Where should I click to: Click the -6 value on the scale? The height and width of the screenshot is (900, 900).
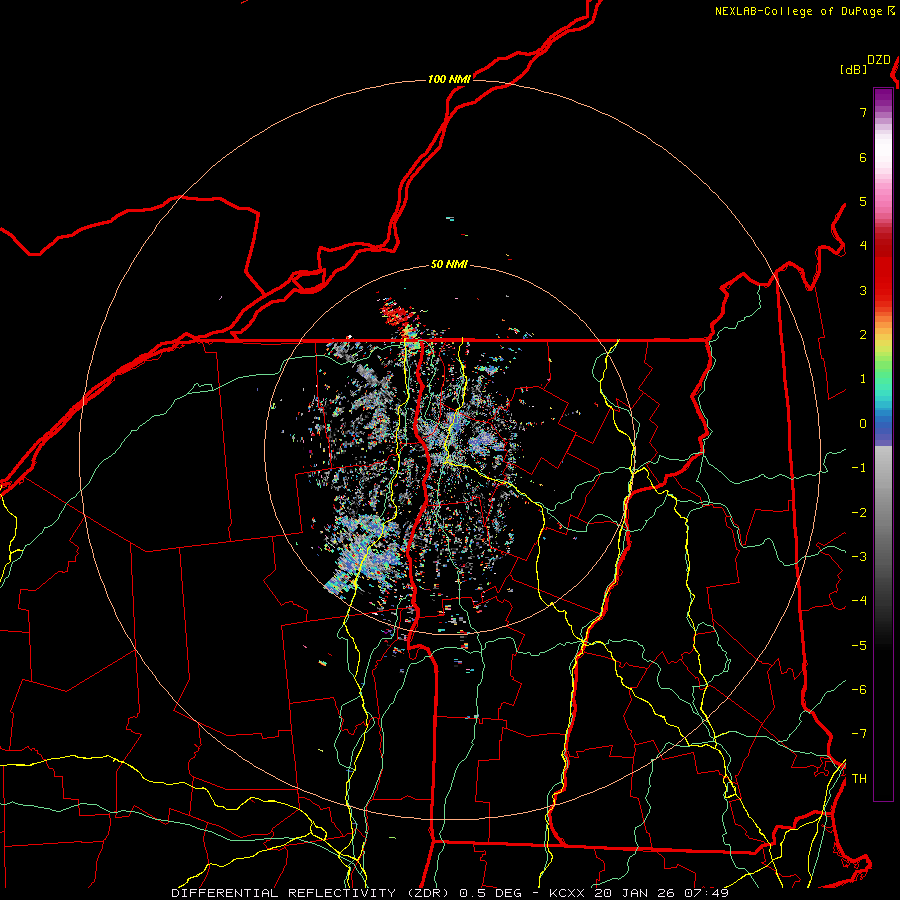(x=859, y=689)
